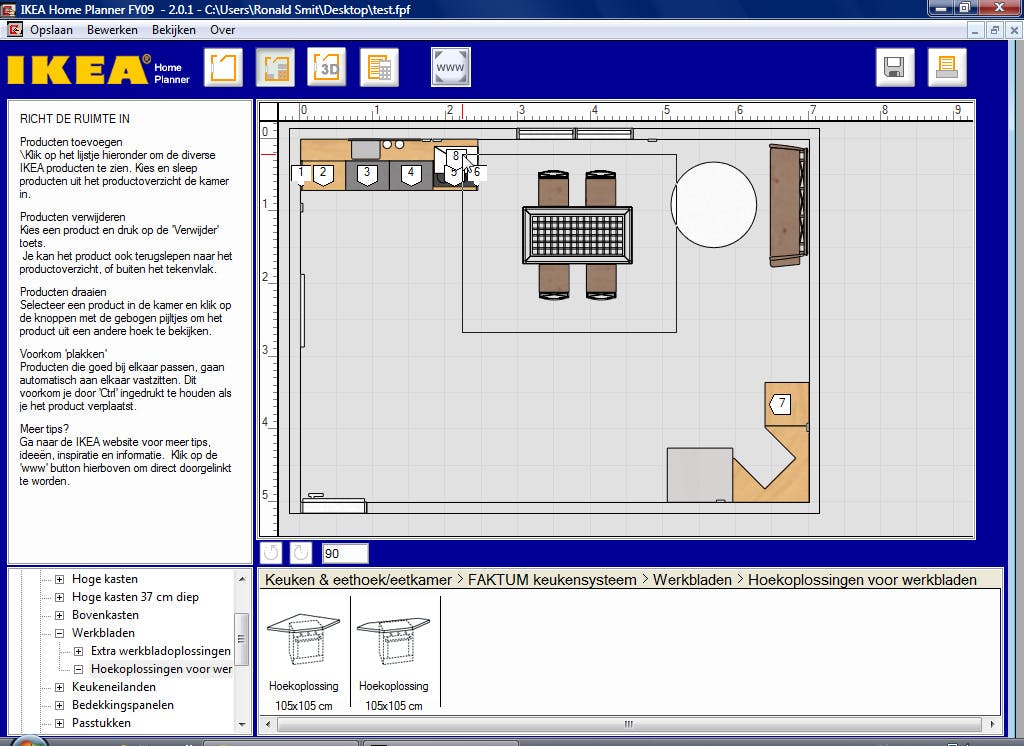Select cabinet marker 3 in the plan
Viewport: 1024px width, 746px height.
tap(367, 174)
